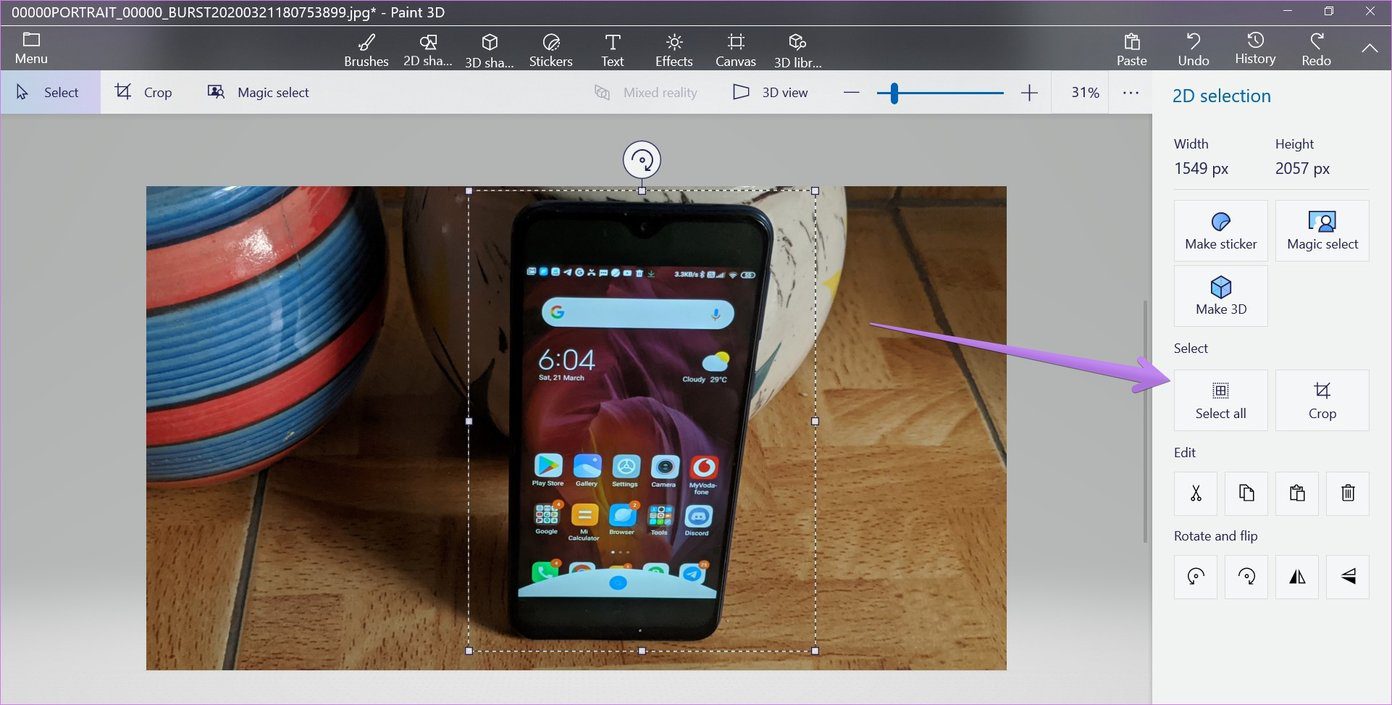Open the Effects panel
1392x705 pixels.
click(x=674, y=50)
